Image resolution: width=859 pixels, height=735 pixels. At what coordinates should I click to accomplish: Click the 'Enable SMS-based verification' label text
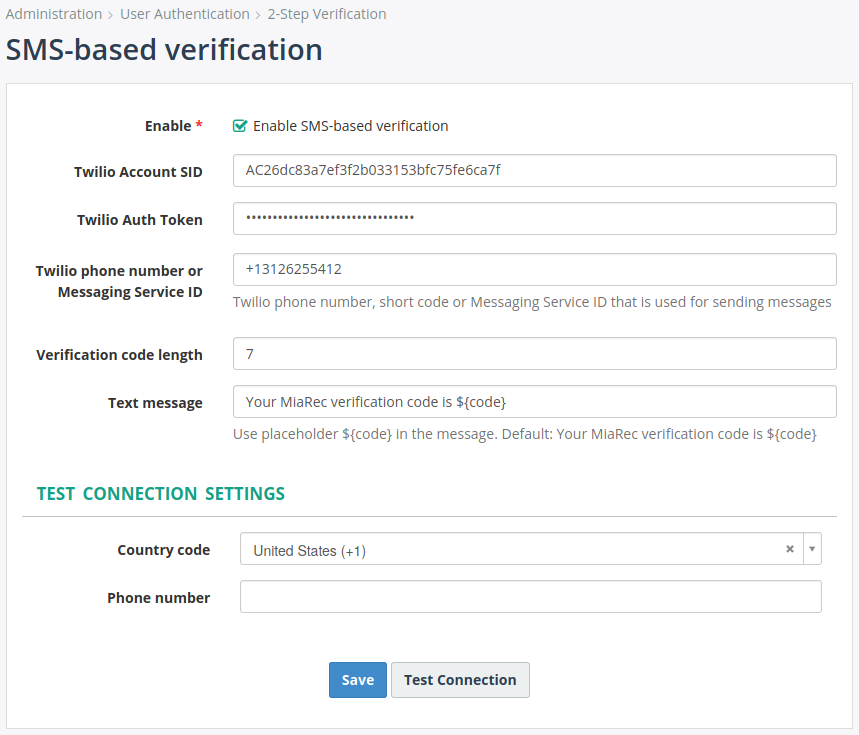pyautogui.click(x=351, y=126)
